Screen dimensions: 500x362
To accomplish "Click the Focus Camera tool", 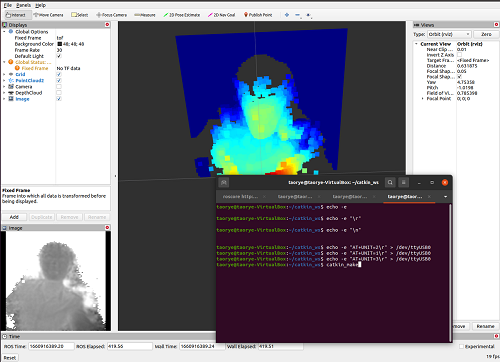I will (111, 15).
